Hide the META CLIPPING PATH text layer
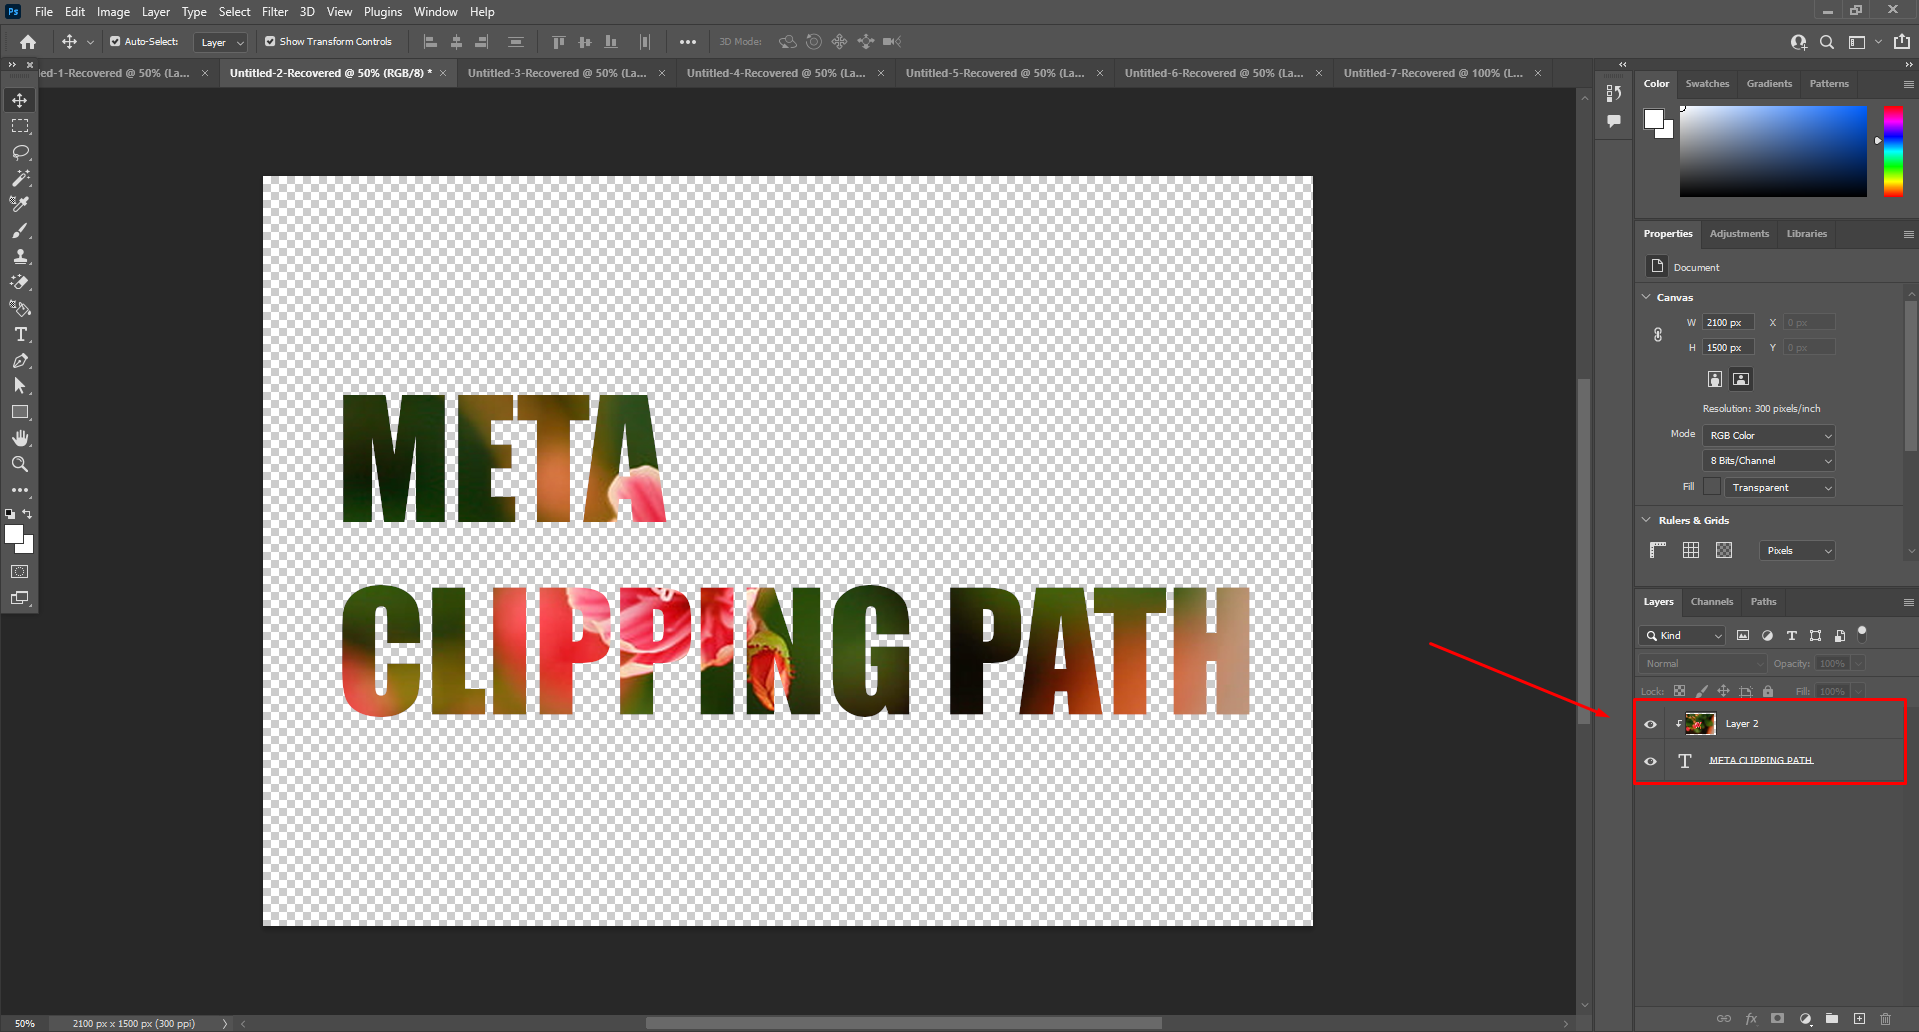Screen dimensions: 1919x1032 point(1650,760)
